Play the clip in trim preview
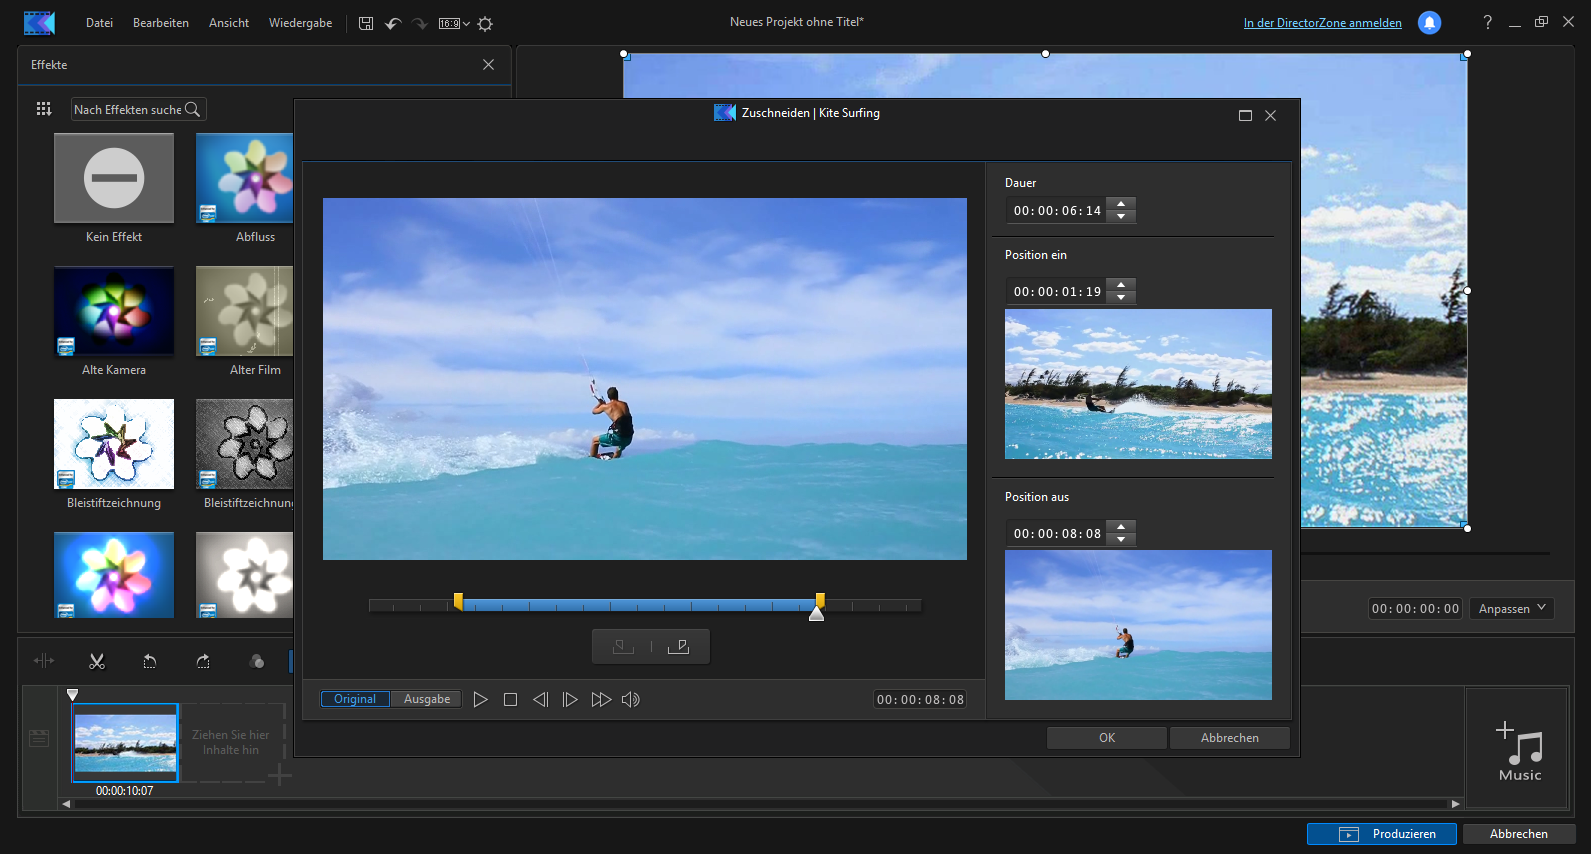 pos(480,700)
